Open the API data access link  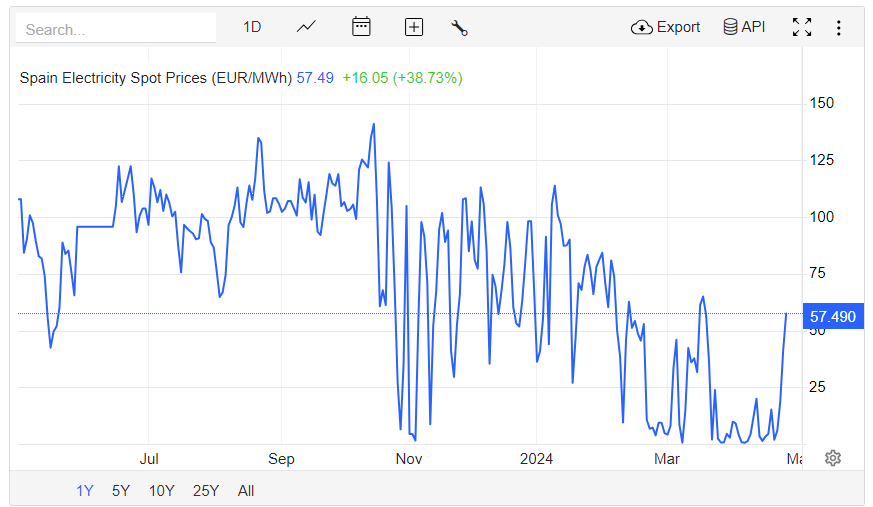click(744, 27)
